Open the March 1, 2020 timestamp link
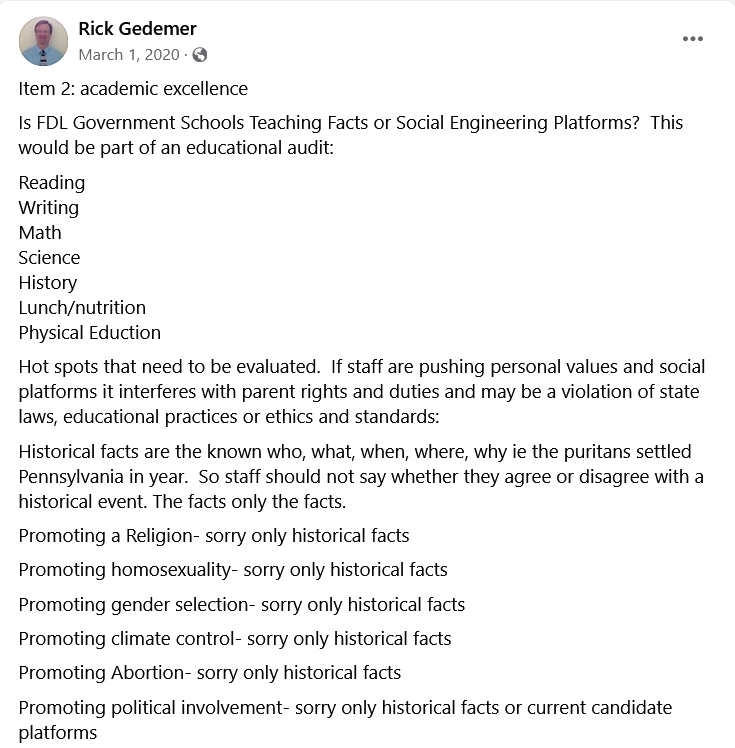The height and width of the screenshot is (748, 735). [x=128, y=55]
